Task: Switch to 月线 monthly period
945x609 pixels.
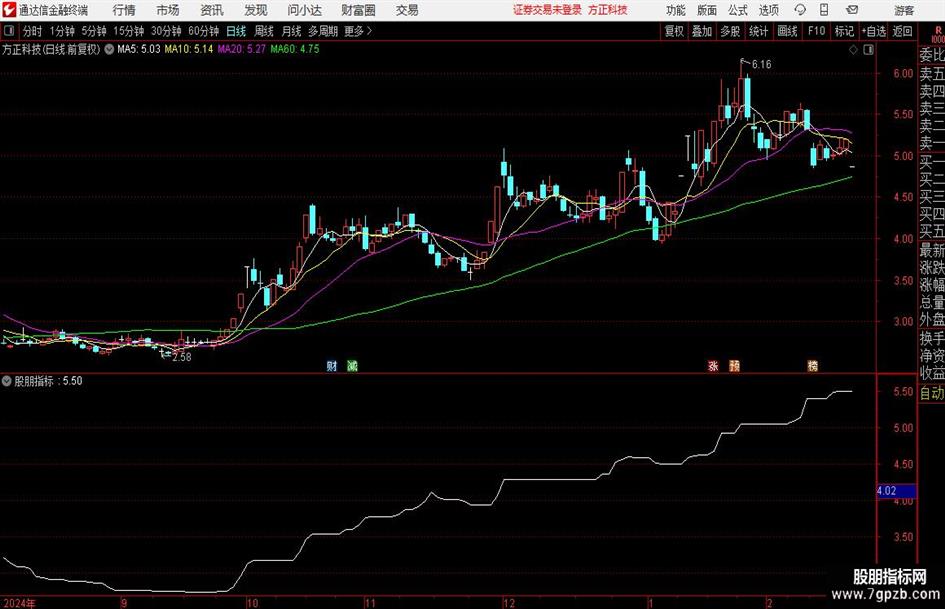Action: (x=292, y=31)
